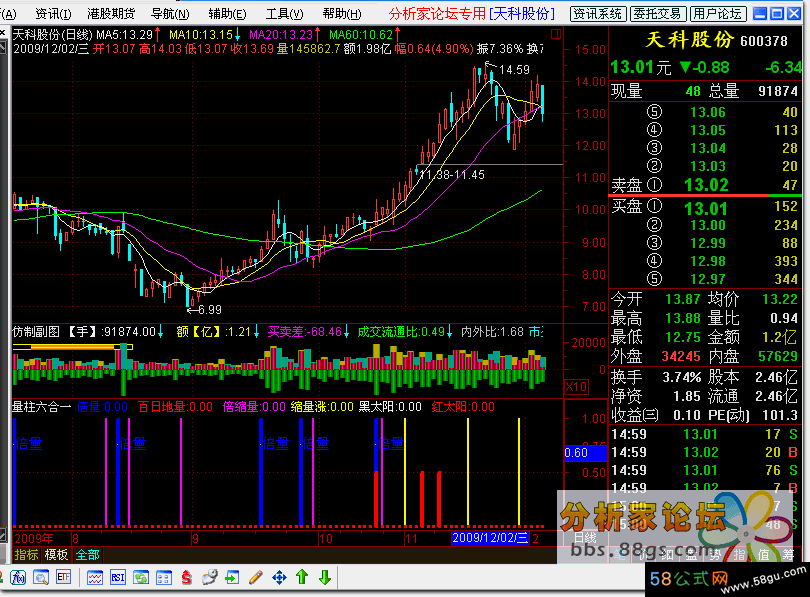Click the 外盘 value 34245
The width and height of the screenshot is (810, 597).
681,356
